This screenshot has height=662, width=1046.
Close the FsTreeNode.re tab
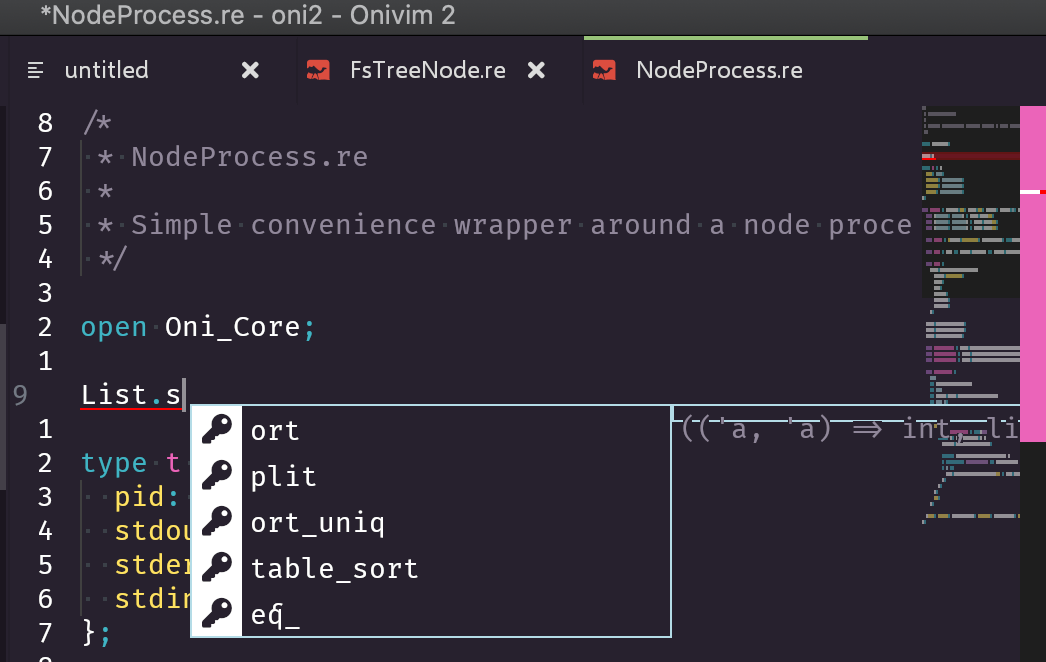click(536, 70)
